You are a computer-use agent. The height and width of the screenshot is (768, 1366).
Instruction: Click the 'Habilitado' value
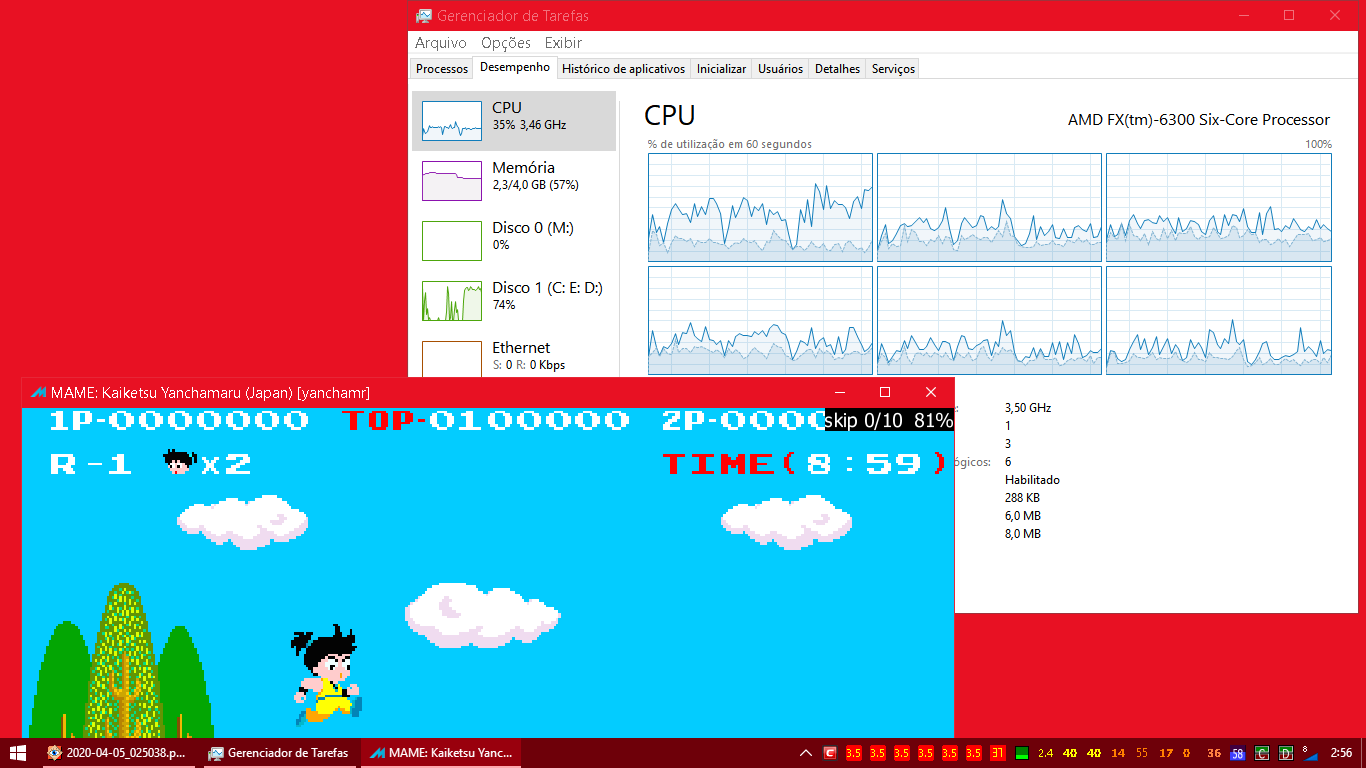pyautogui.click(x=1032, y=480)
